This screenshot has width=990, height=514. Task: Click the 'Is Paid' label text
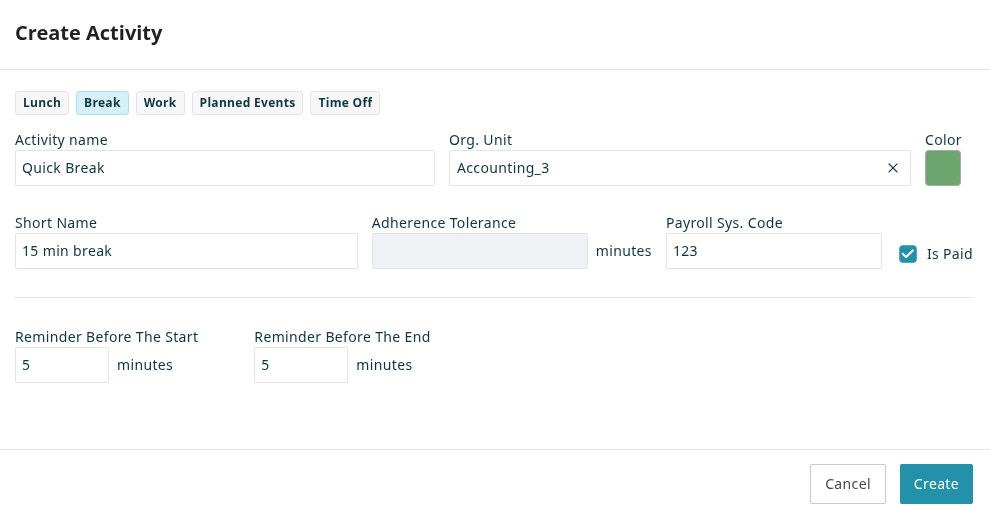pos(949,254)
